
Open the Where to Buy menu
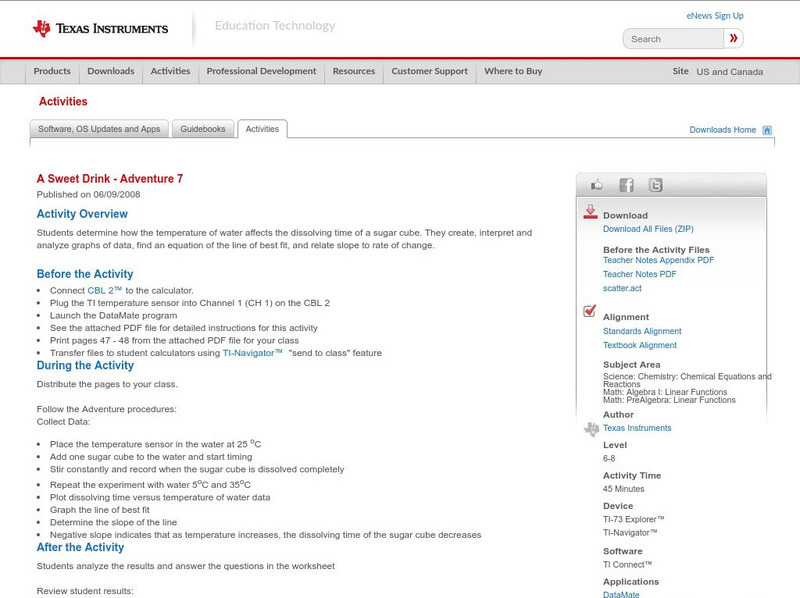[513, 71]
